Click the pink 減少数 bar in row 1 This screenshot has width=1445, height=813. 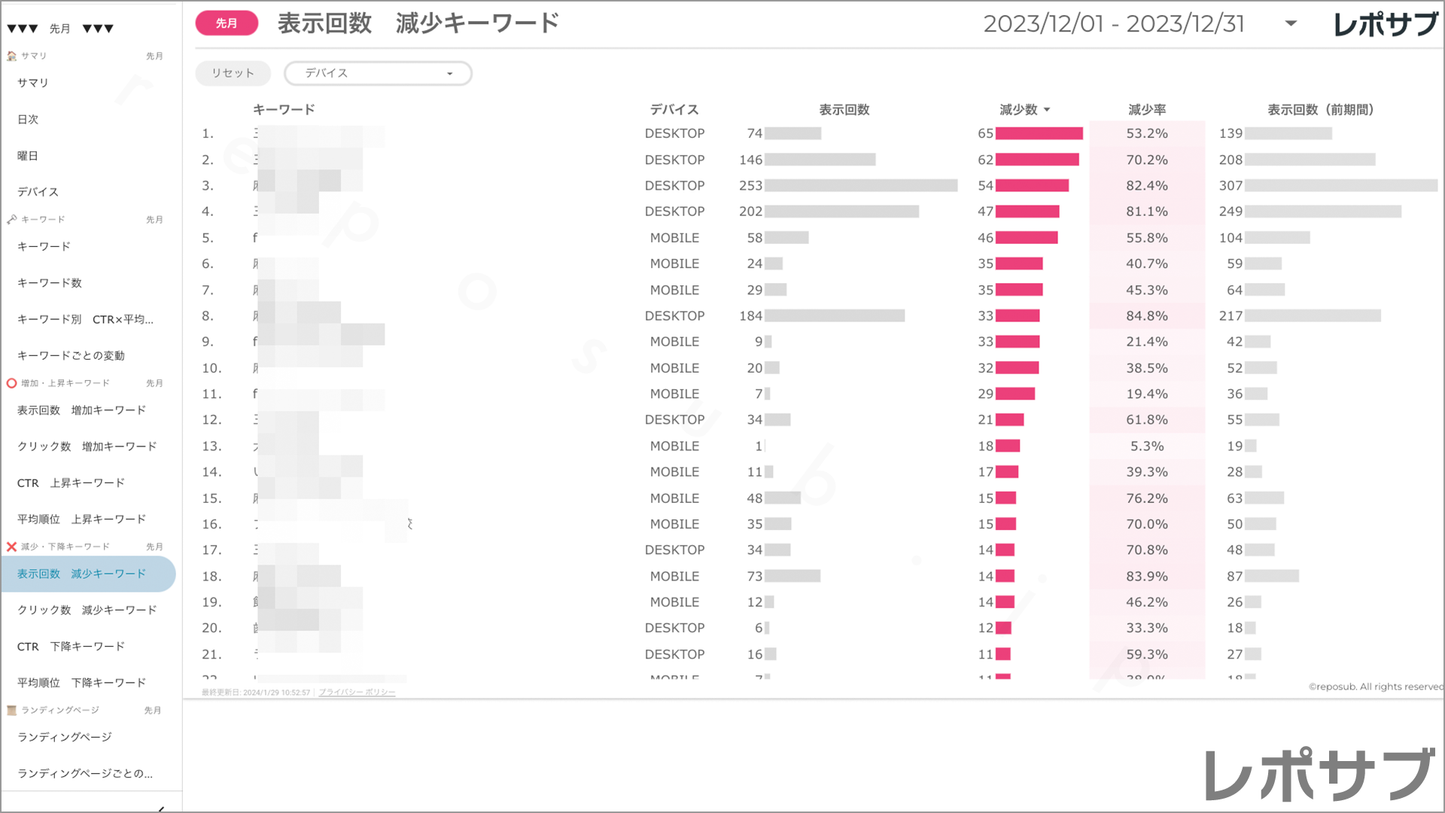[x=1039, y=133]
